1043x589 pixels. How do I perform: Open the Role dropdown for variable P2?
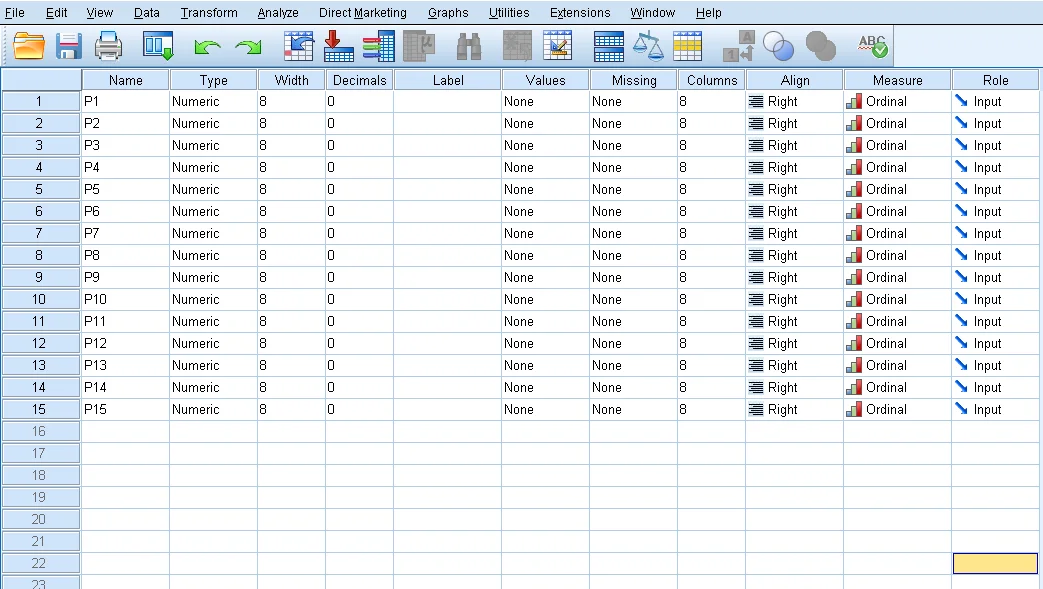coord(994,123)
